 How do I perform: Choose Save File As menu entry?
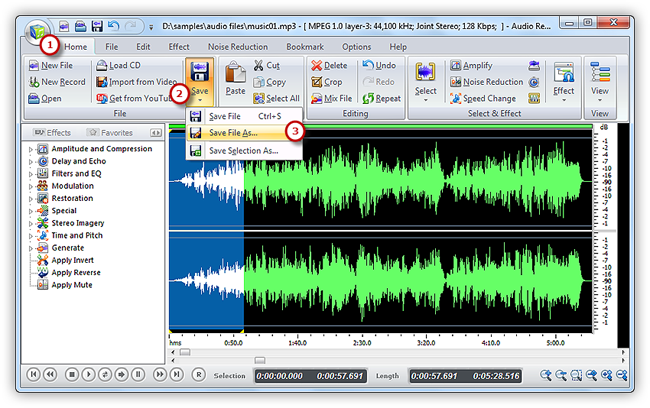click(244, 133)
